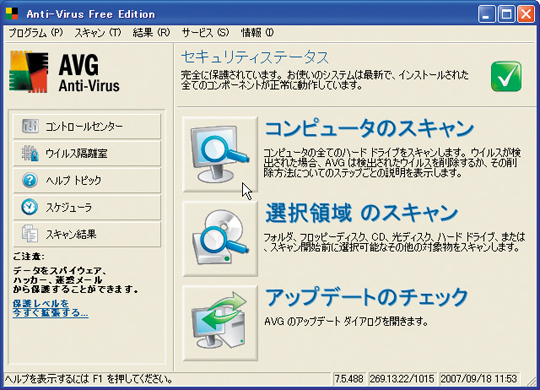This screenshot has width=540, height=390.
Task: Click the ウイルス隔離室 vault icon
Action: [30, 153]
